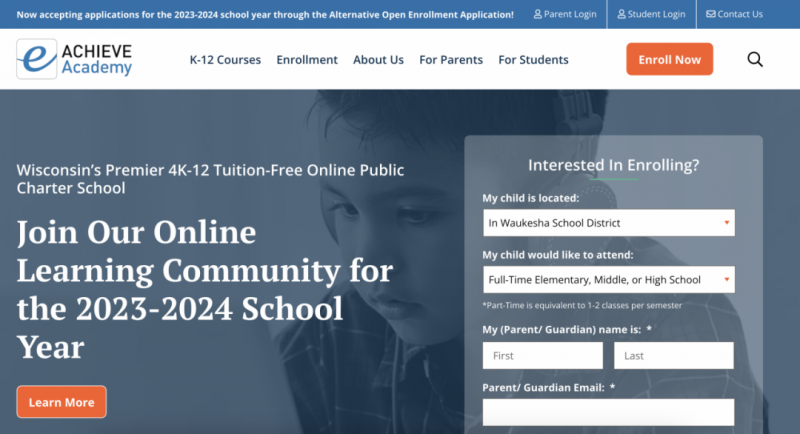Open the About Us menu
This screenshot has height=434, width=800.
(x=378, y=60)
